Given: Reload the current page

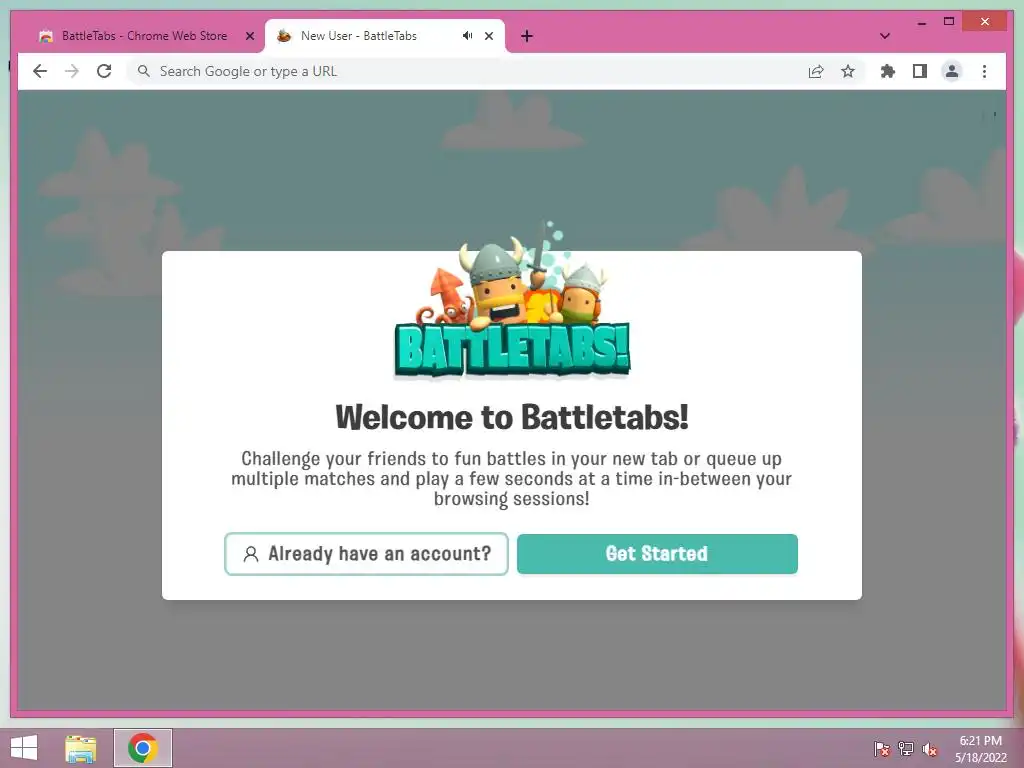Looking at the screenshot, I should 104,71.
